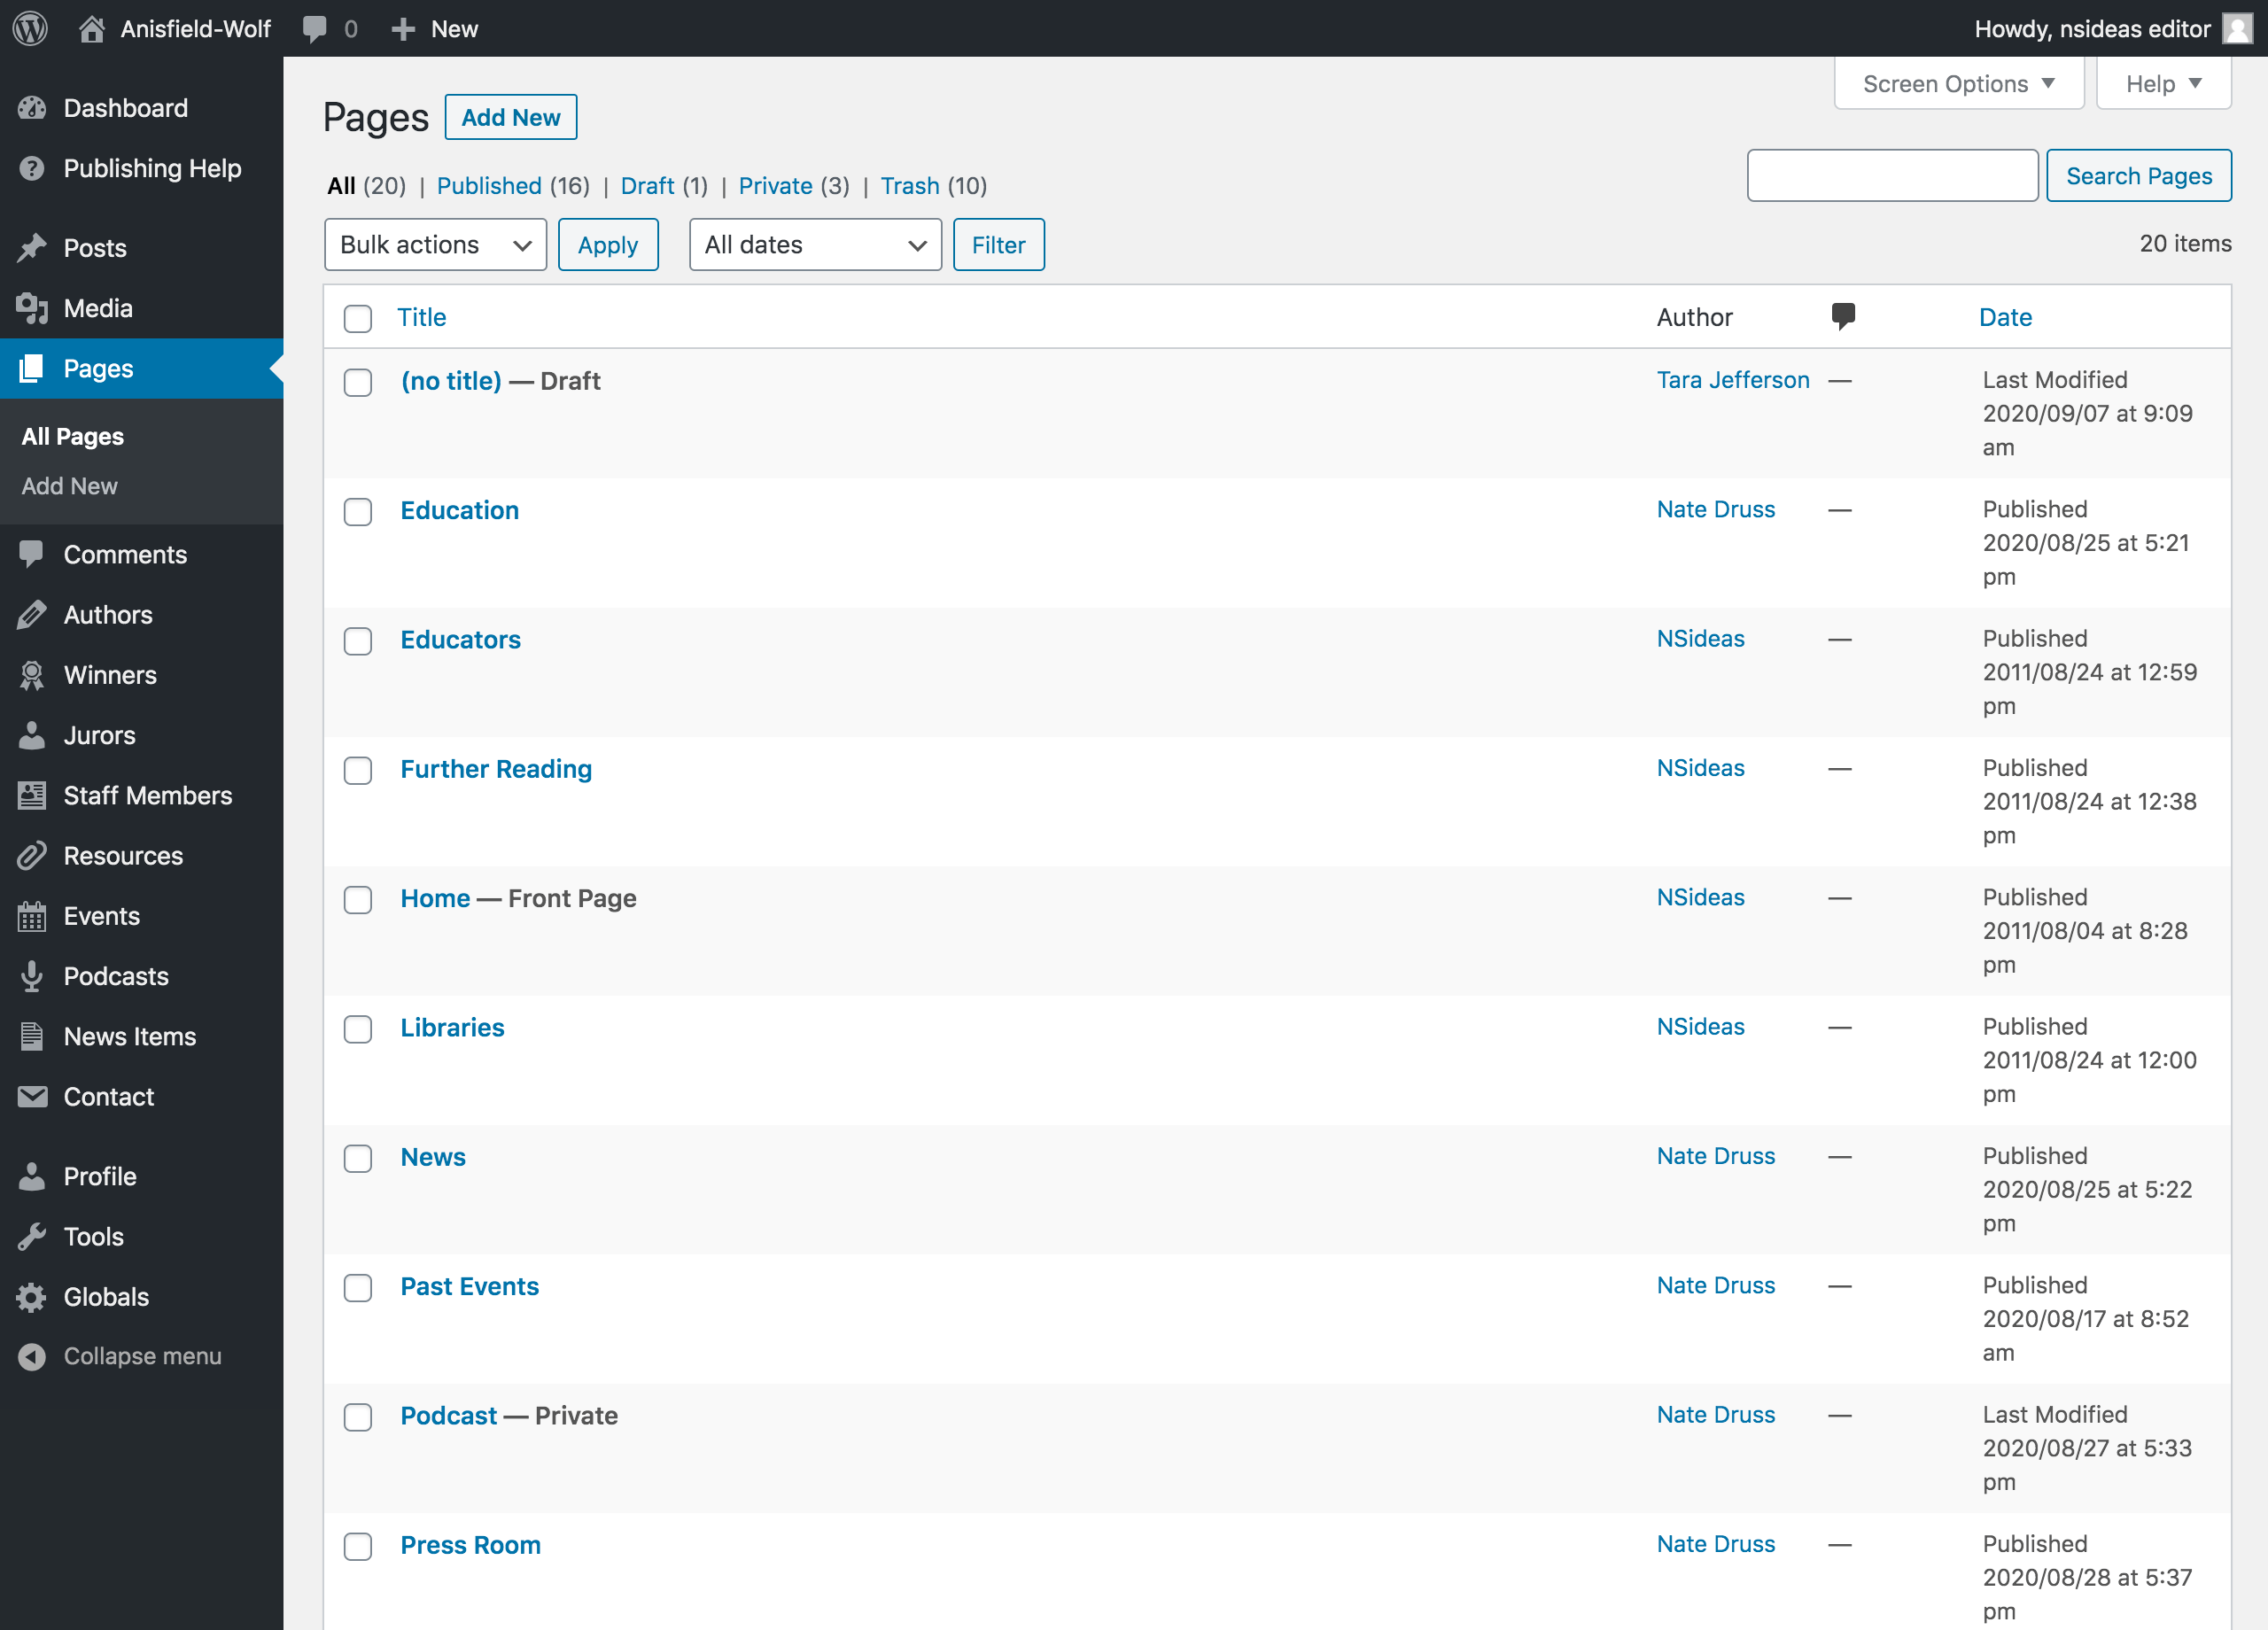Filter pages by Private status

click(x=775, y=185)
